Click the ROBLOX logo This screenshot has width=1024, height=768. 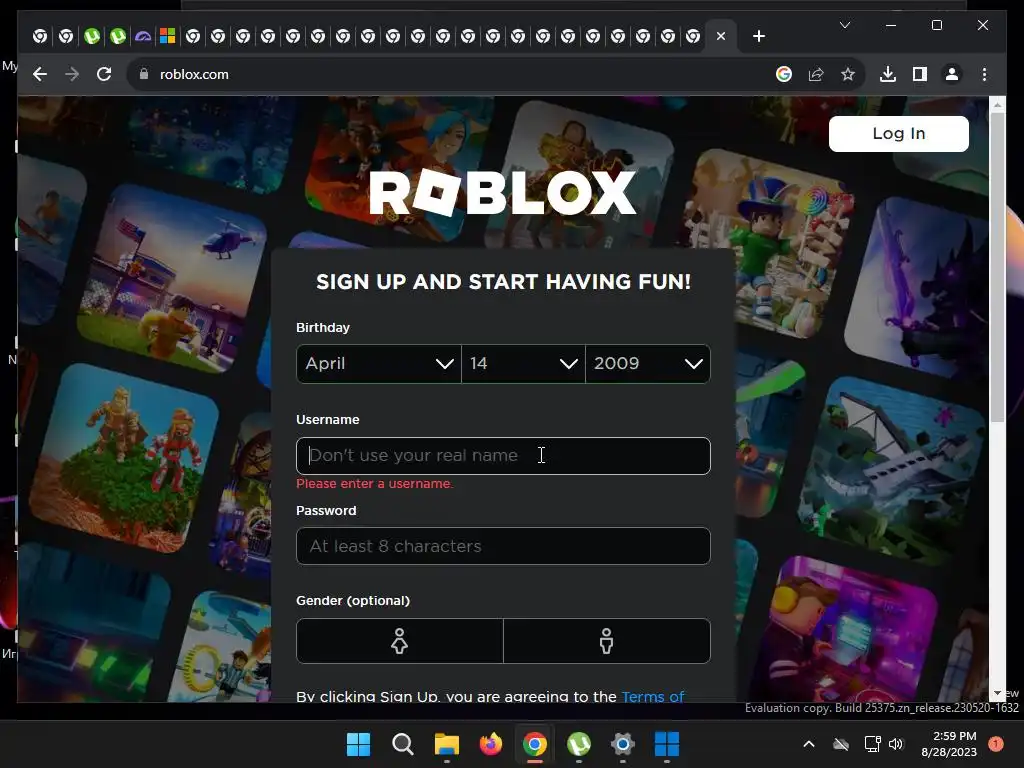tap(503, 193)
